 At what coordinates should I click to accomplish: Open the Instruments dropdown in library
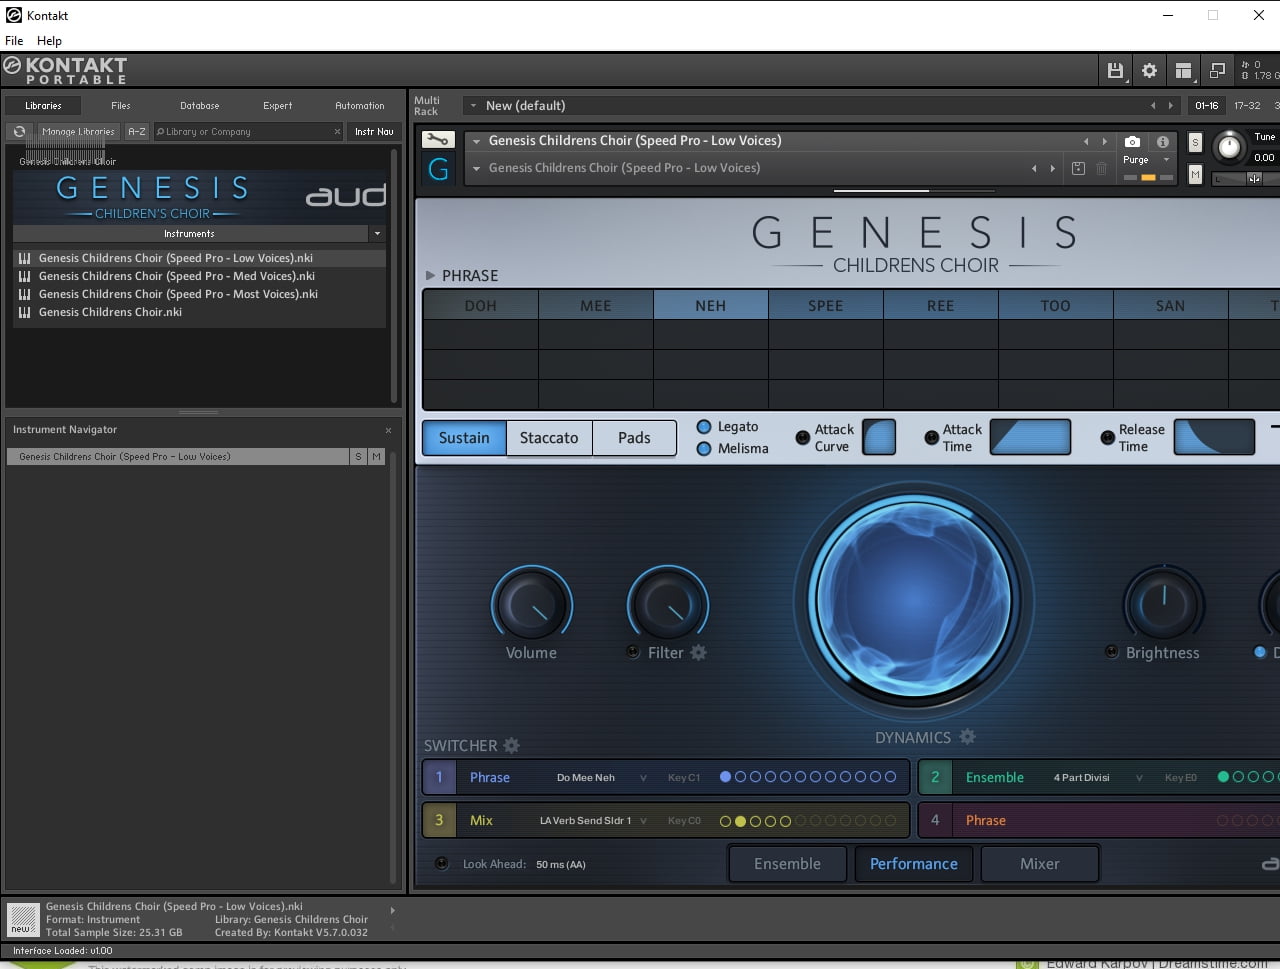[x=377, y=233]
